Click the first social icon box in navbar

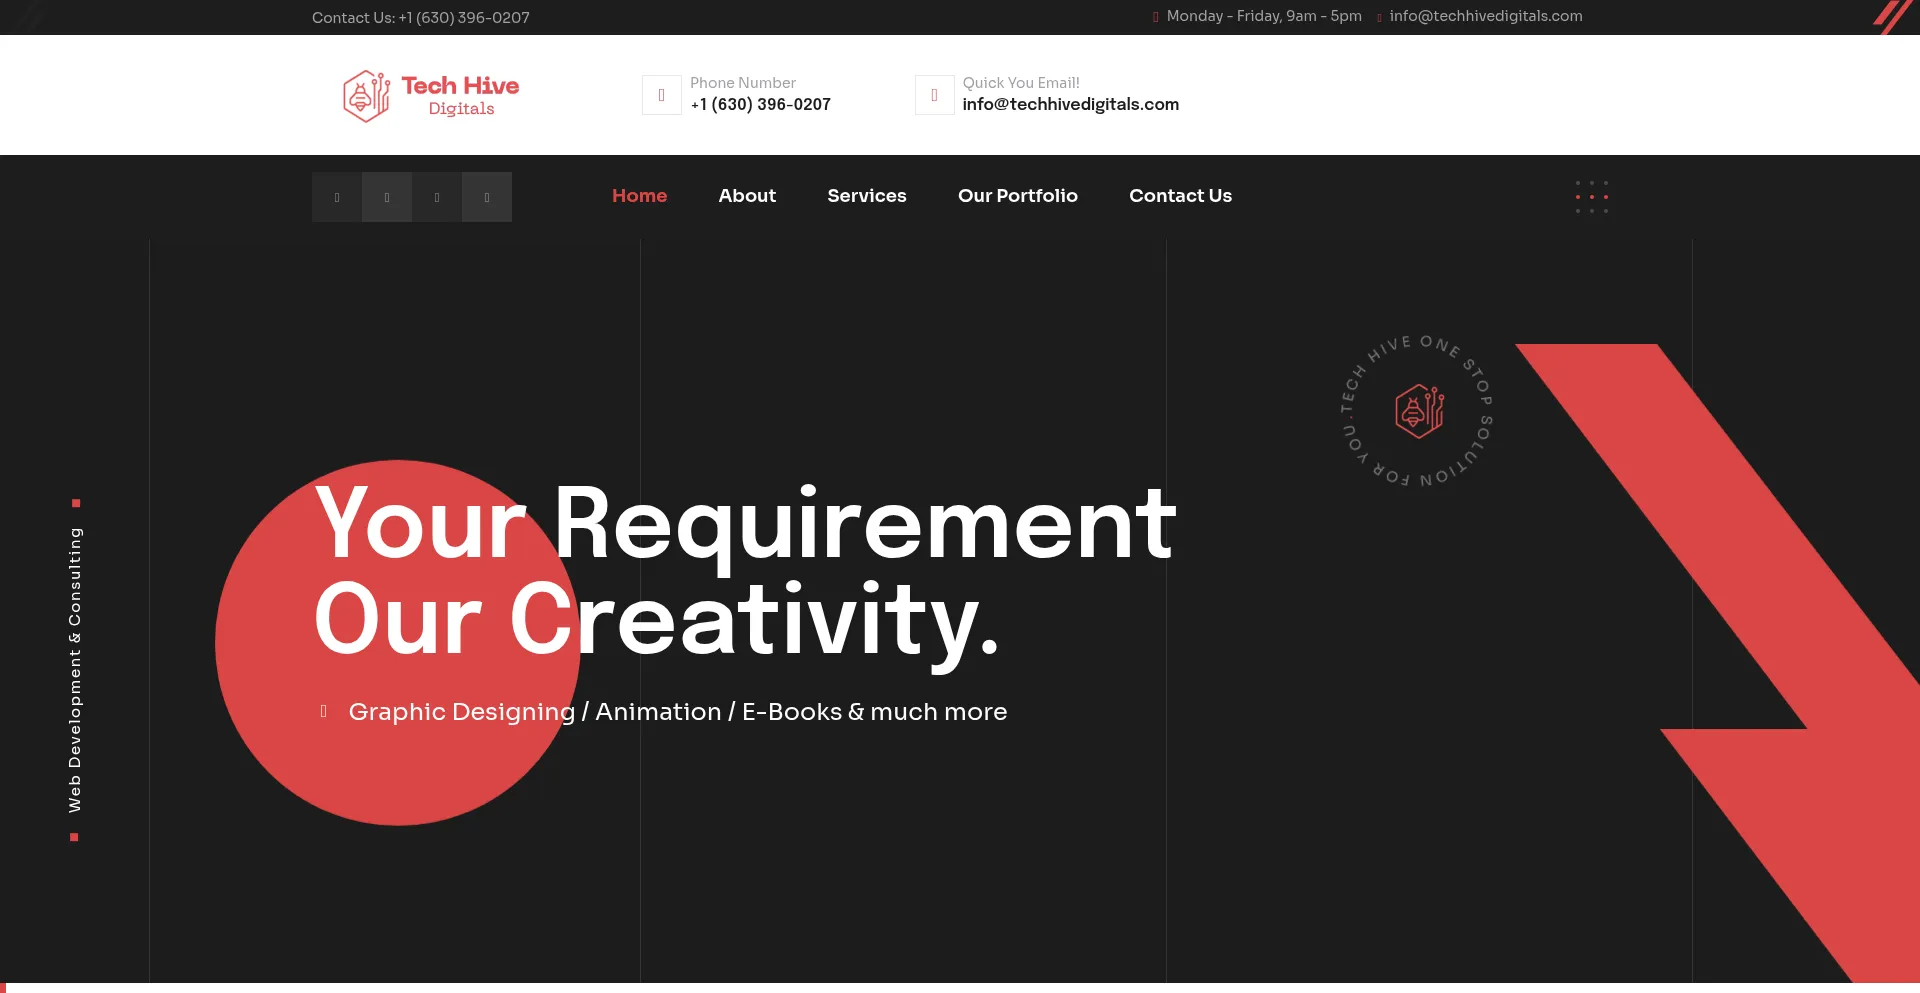[337, 197]
